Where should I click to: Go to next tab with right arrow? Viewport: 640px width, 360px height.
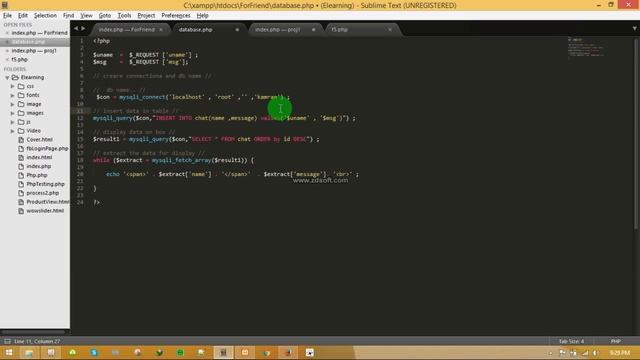pyautogui.click(x=83, y=29)
